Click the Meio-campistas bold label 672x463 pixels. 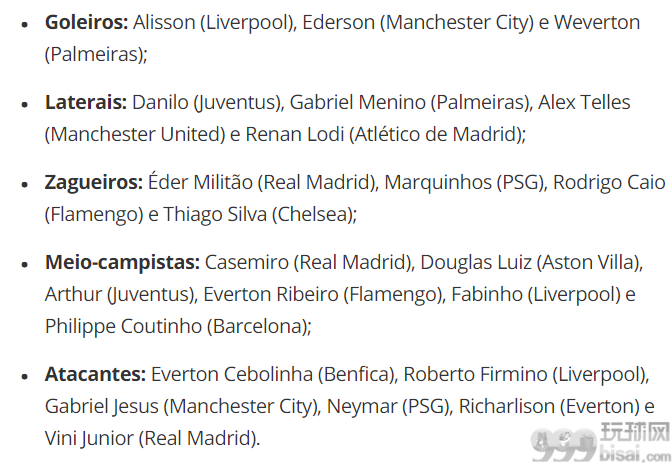[x=122, y=262]
